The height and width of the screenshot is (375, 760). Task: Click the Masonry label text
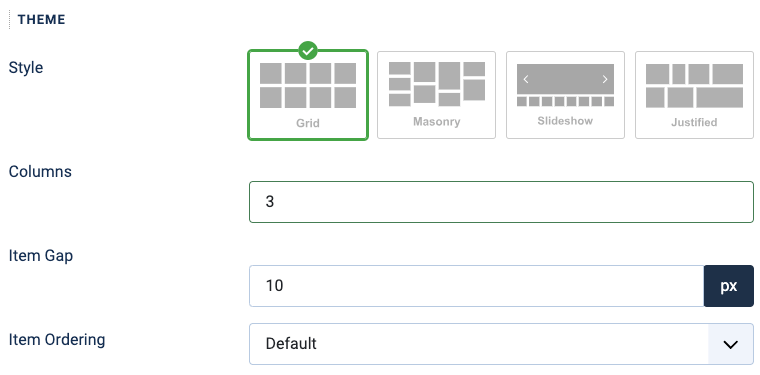436,121
